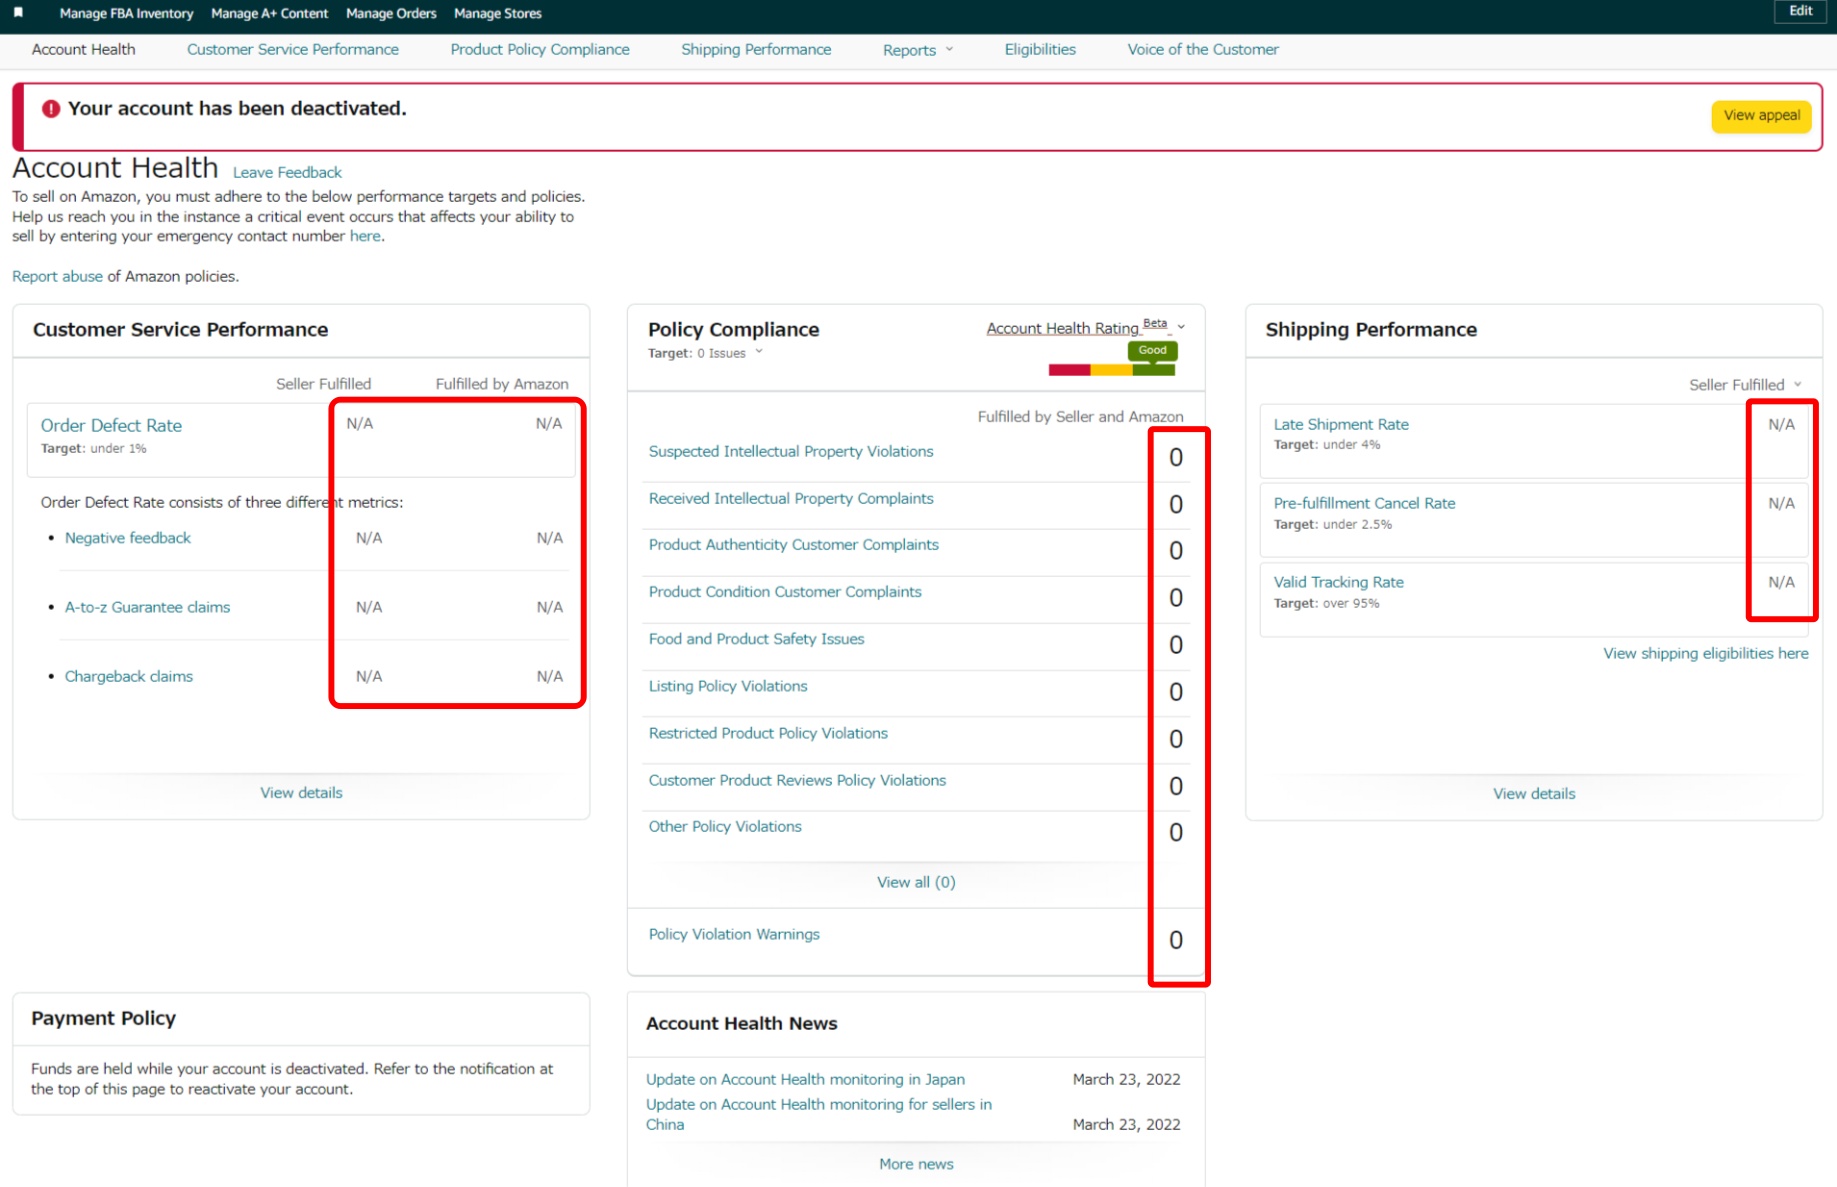Image resolution: width=1837 pixels, height=1187 pixels.
Task: Open Valid Tracking Rate metric
Action: click(1338, 582)
